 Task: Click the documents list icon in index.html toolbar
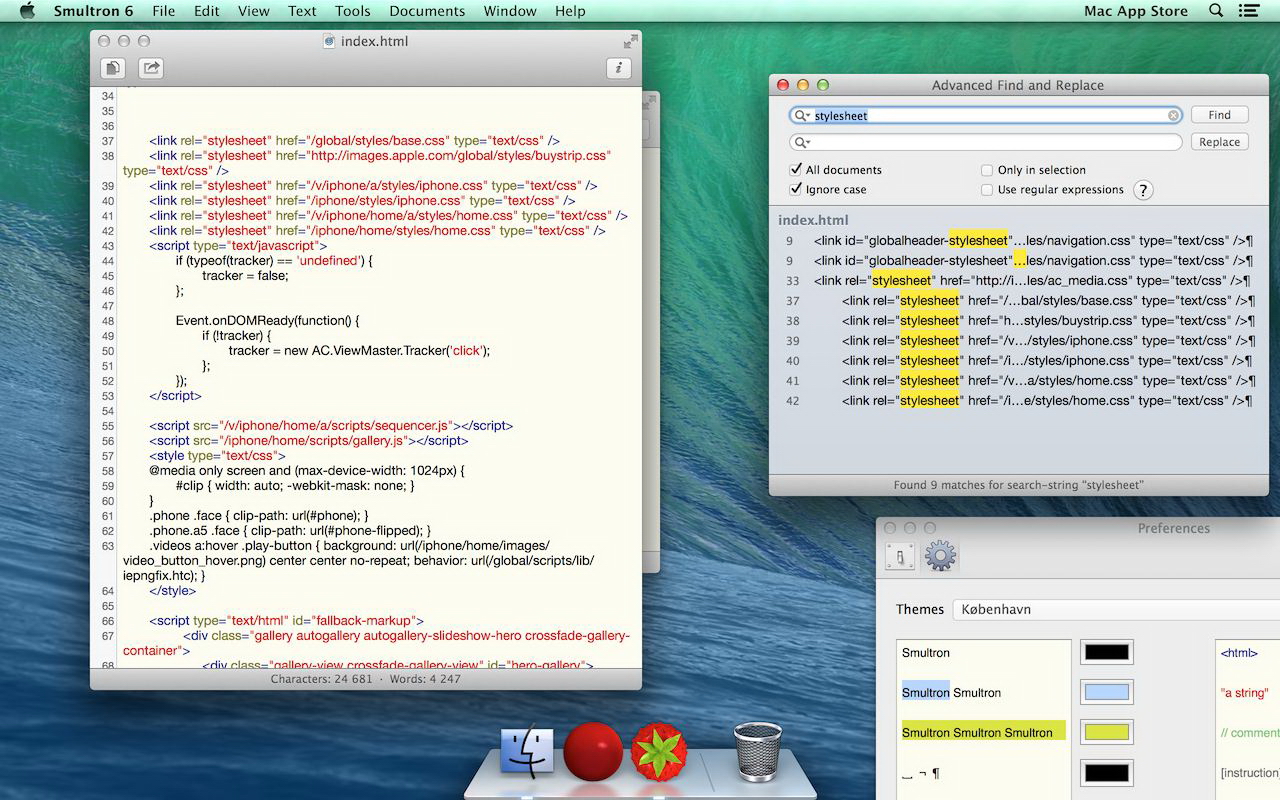tap(113, 68)
